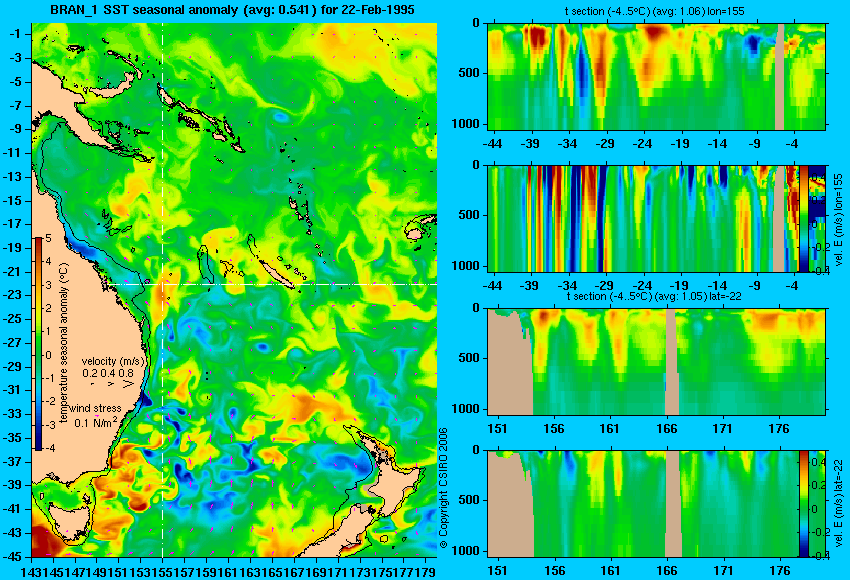850x580 pixels.
Task: Click the '© Copyright CSIRO 2006' text
Action: [443, 488]
